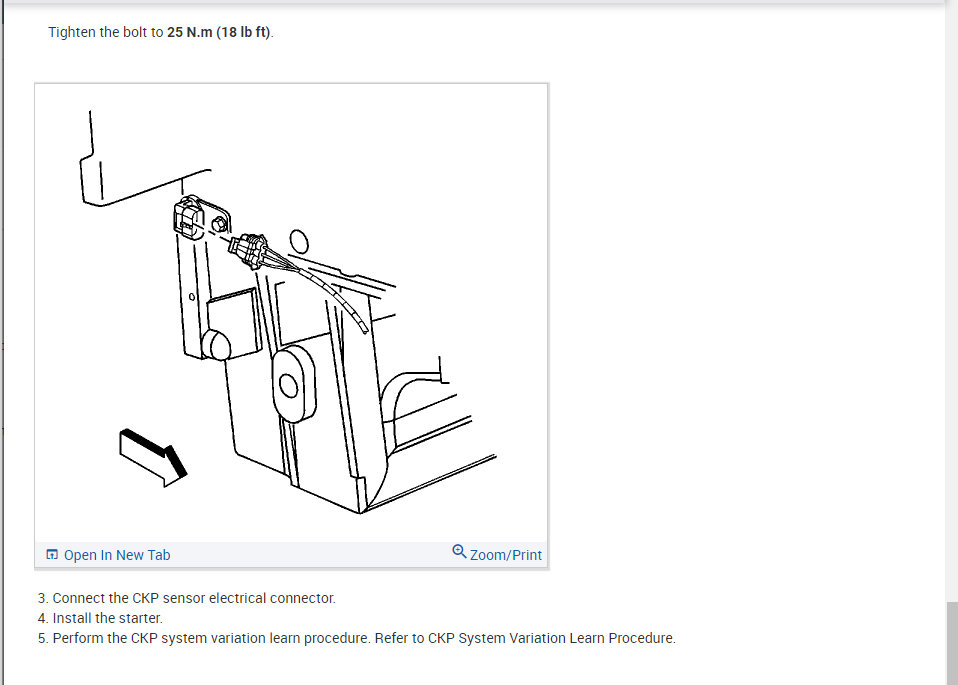
Task: Select the black direction arrow in diagram
Action: (x=153, y=458)
